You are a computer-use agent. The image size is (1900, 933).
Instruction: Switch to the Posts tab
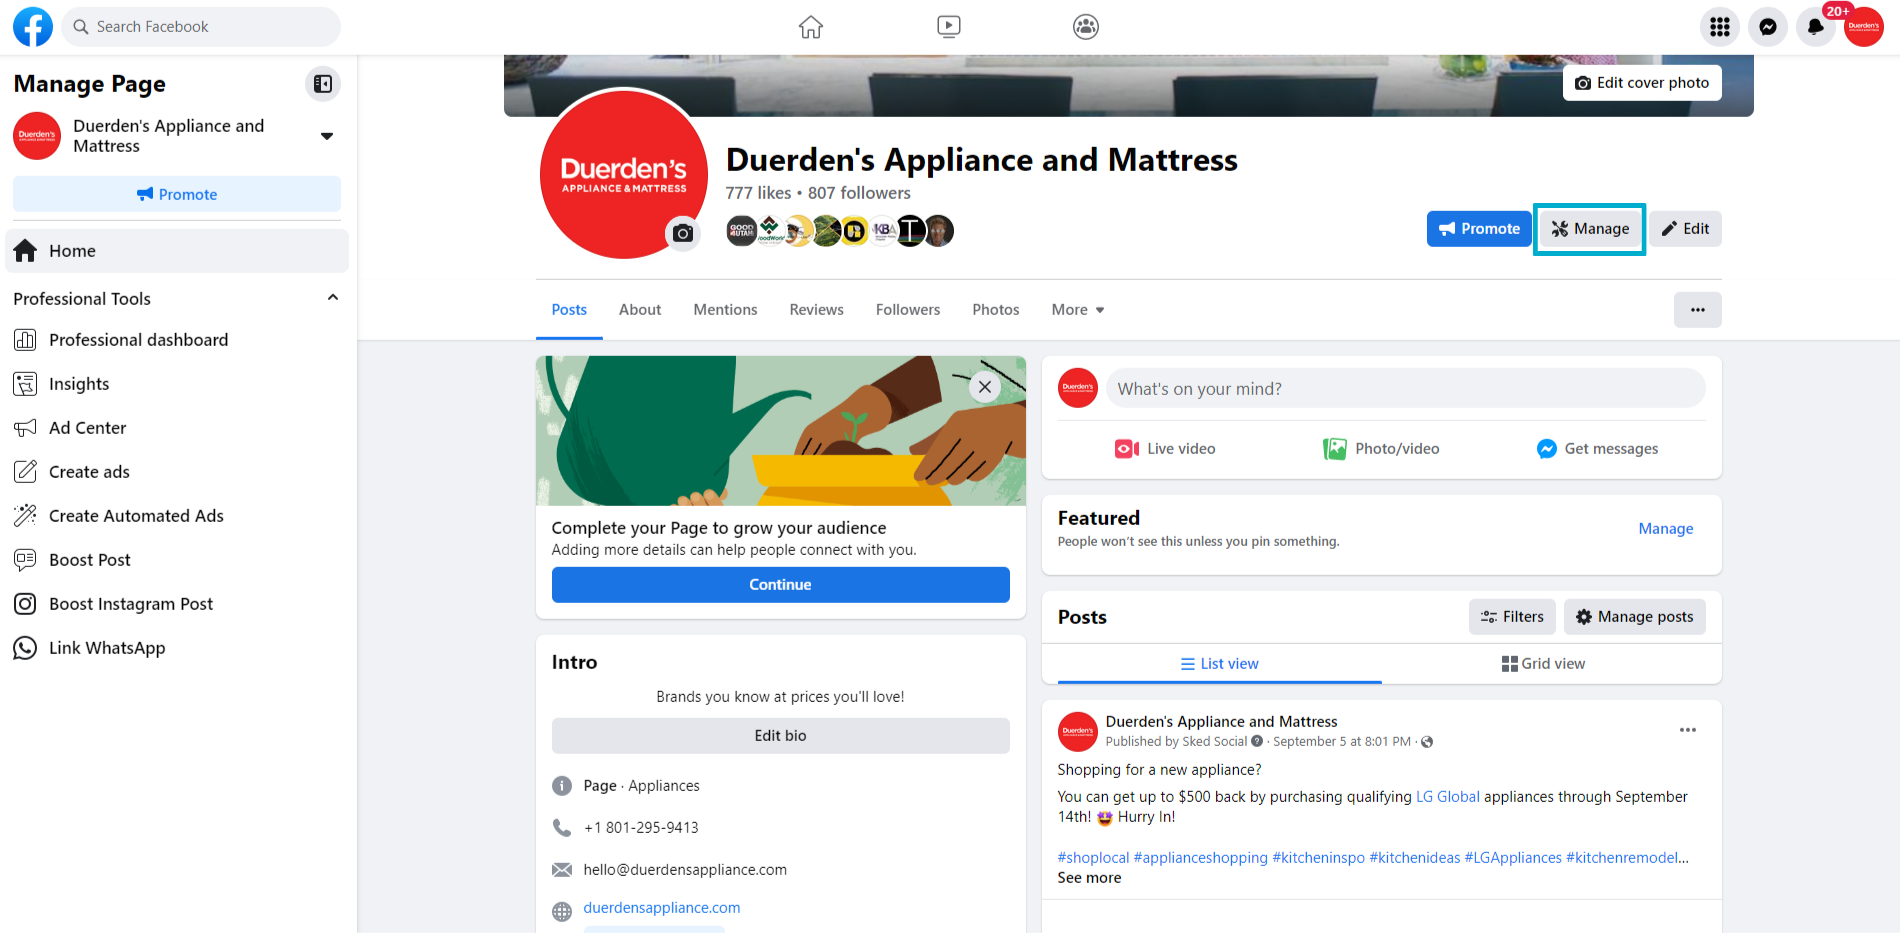(x=569, y=310)
